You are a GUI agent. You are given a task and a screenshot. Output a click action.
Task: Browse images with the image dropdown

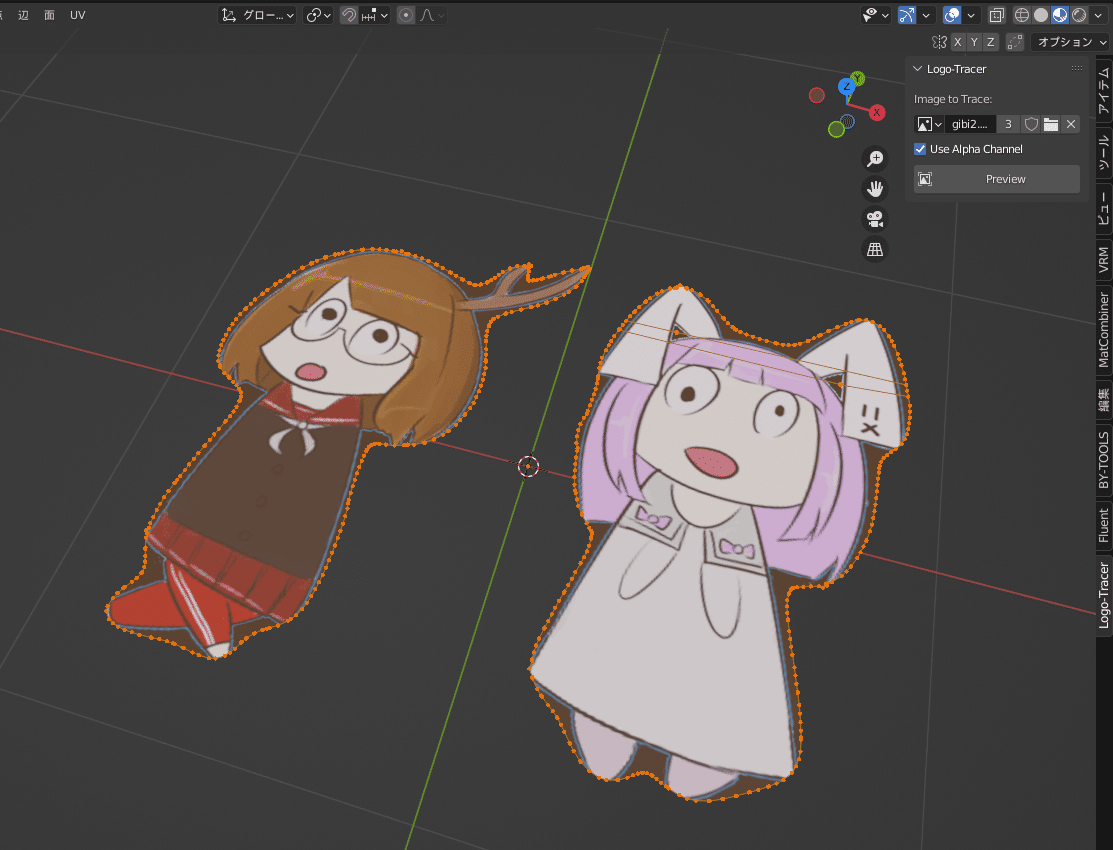coord(929,124)
